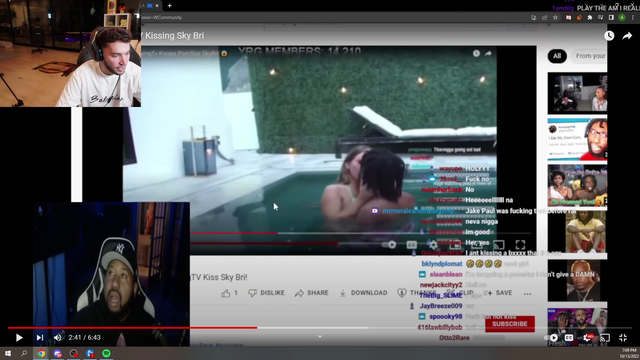Open the first recommended video thumbnail

pos(577,93)
